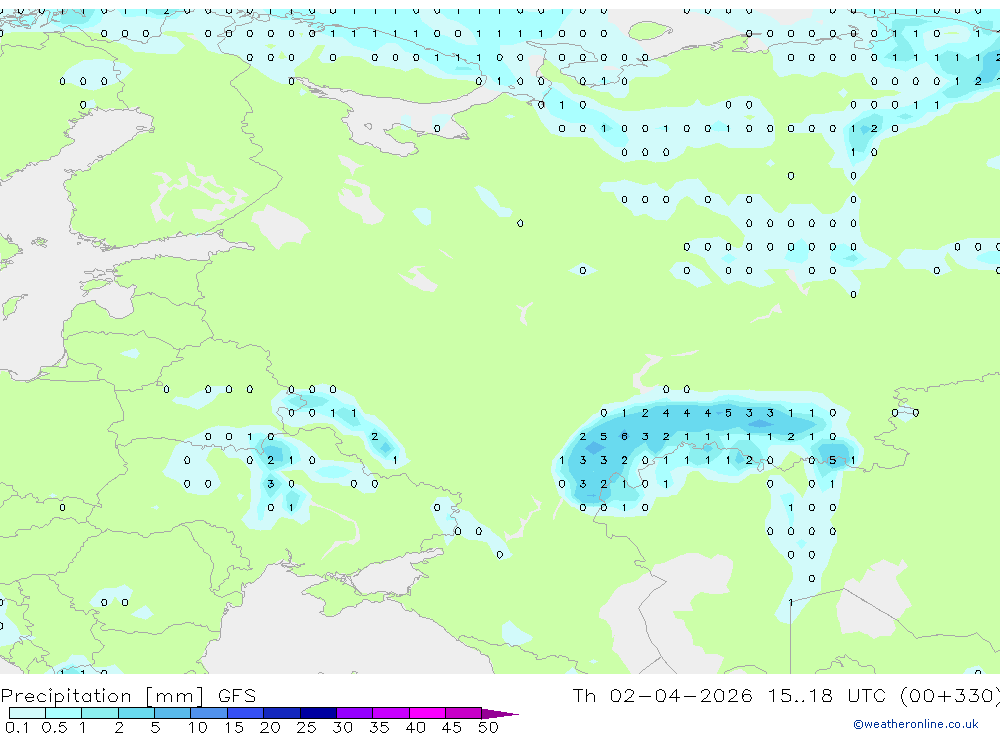Click the 0.1–0.5 mm palest cyan legend swatch
The height and width of the screenshot is (733, 1000).
(27, 713)
